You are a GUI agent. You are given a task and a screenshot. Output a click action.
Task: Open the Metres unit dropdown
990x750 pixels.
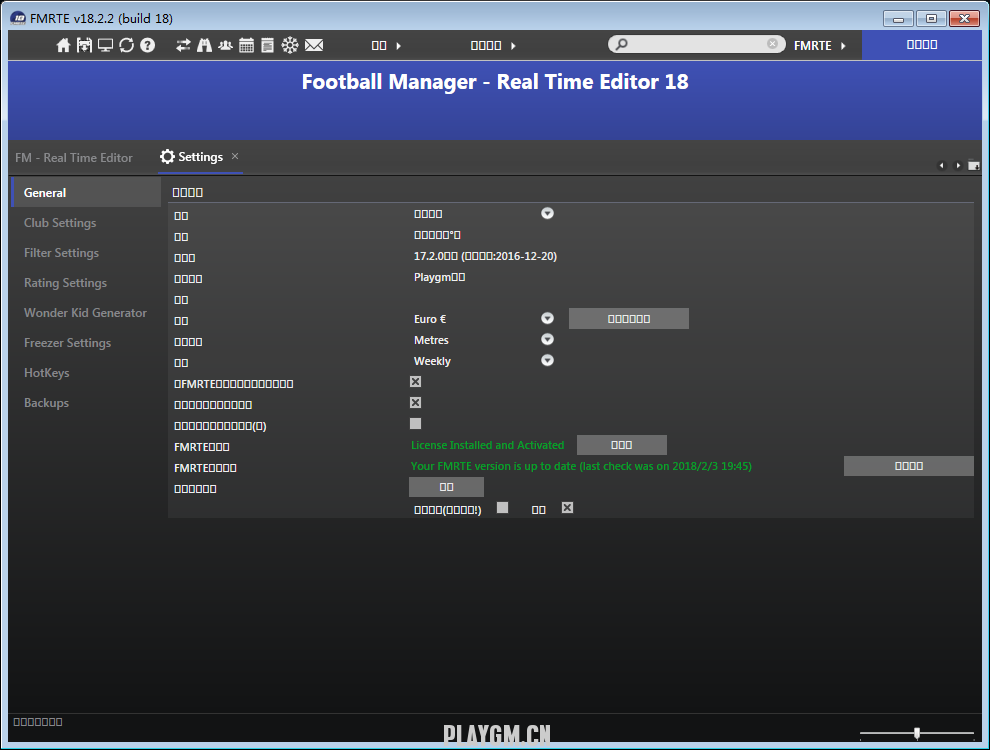click(x=547, y=340)
